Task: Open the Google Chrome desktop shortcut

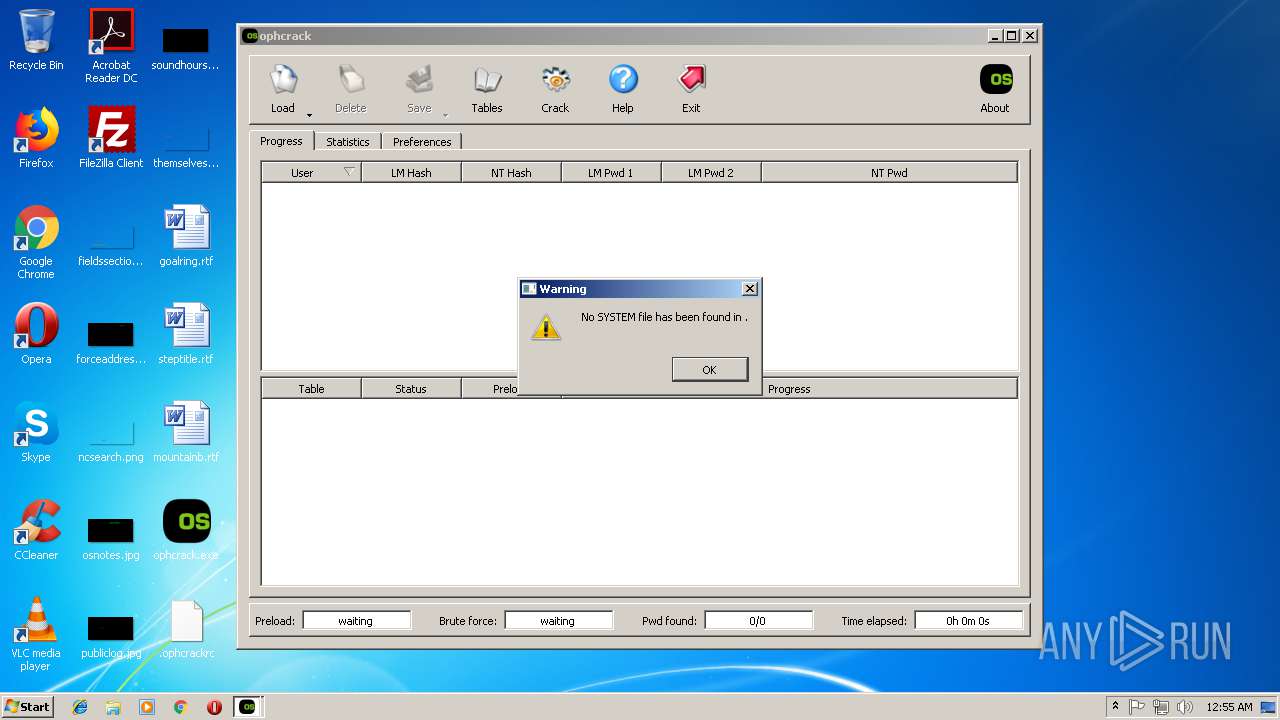Action: click(x=36, y=242)
